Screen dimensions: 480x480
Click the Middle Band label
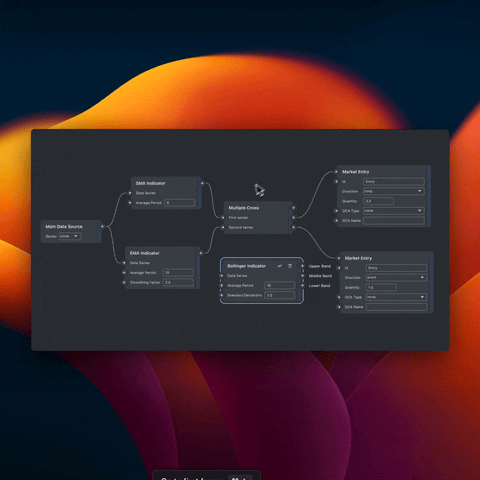tap(320, 276)
